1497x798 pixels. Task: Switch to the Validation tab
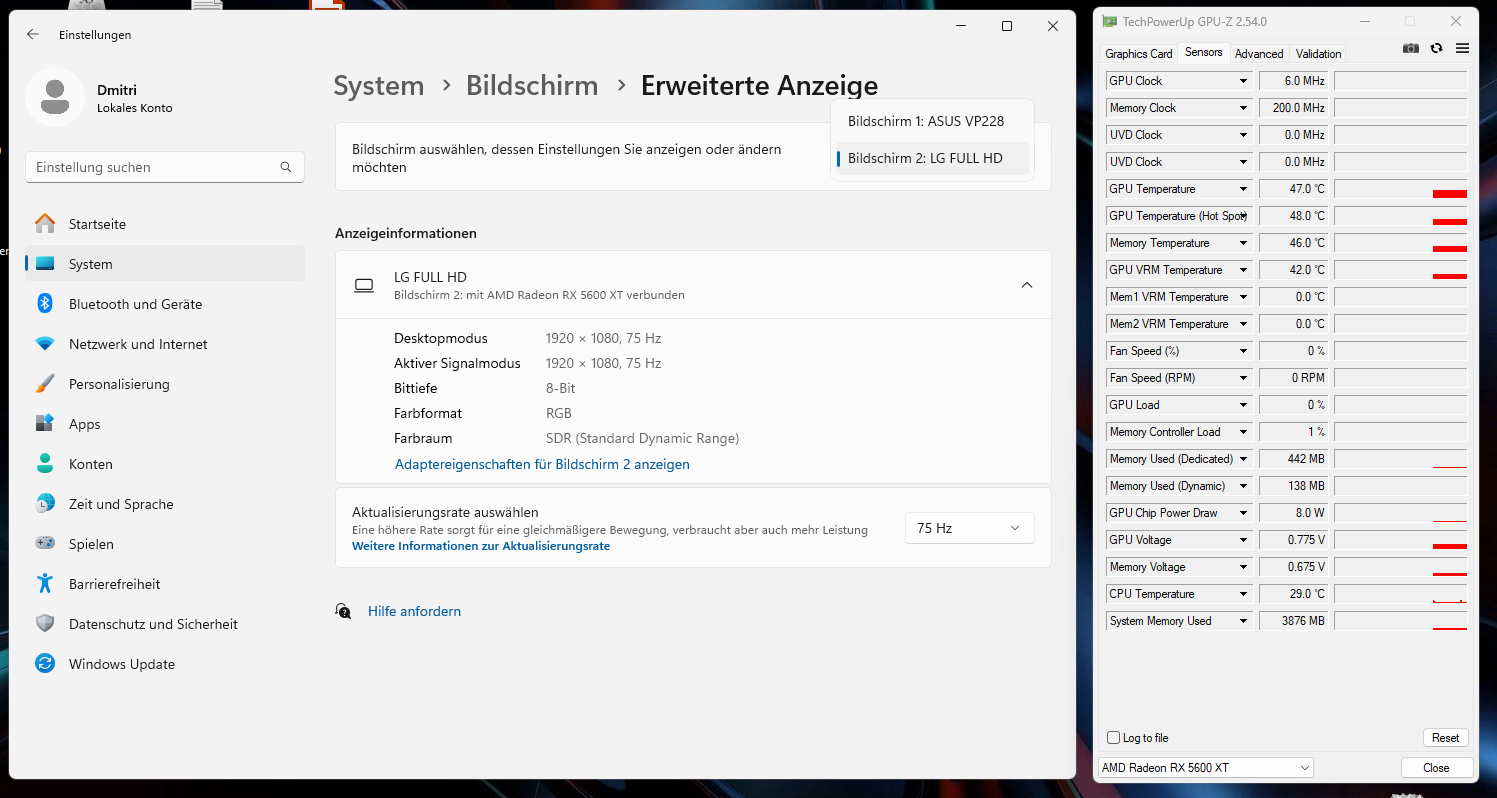click(1318, 54)
